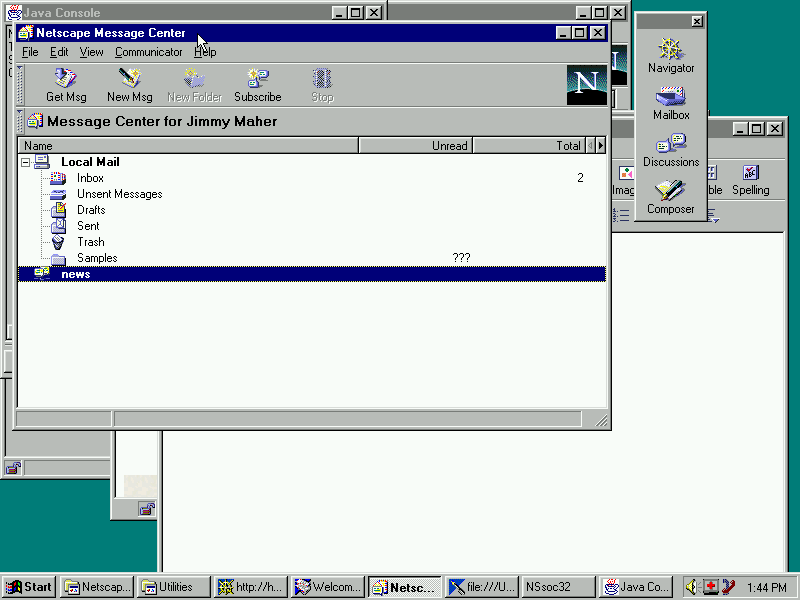Switch to the Utilities taskbar button
The height and width of the screenshot is (600, 800).
click(175, 587)
